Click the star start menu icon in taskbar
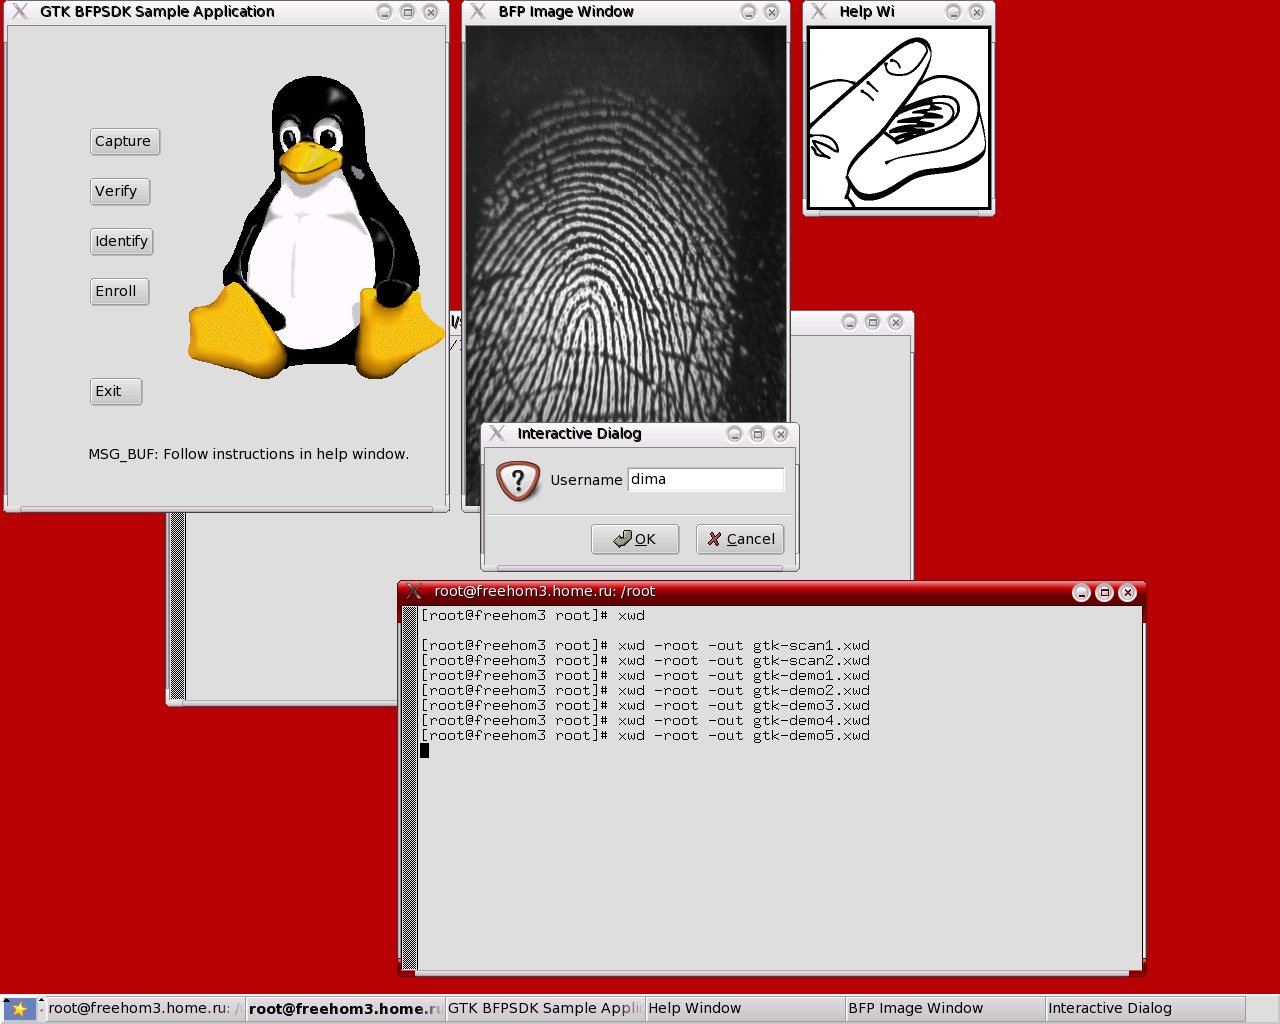Screen dimensions: 1280x1024 (18, 1009)
